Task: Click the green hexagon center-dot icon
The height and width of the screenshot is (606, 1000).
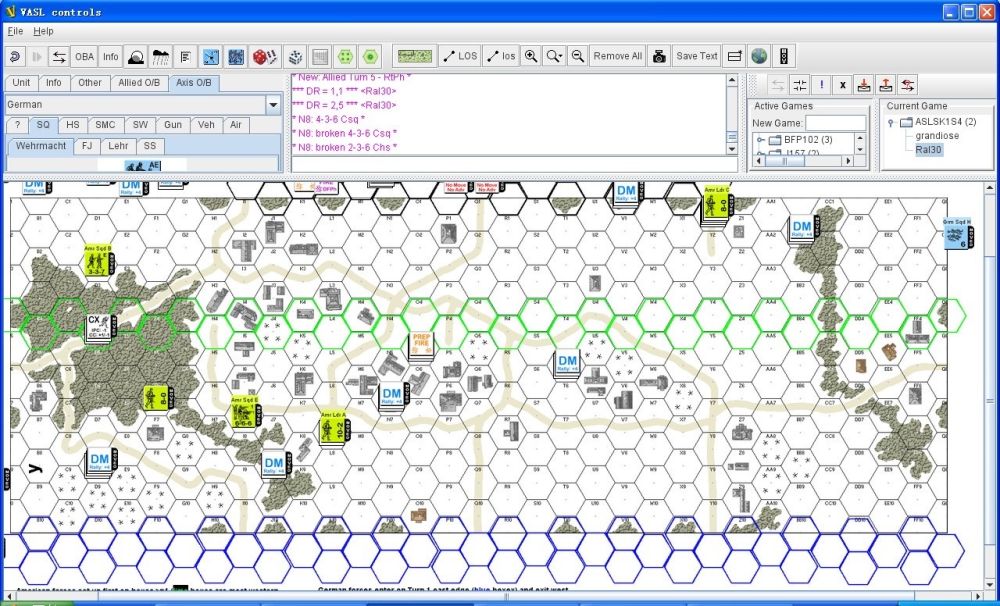Action: 370,57
